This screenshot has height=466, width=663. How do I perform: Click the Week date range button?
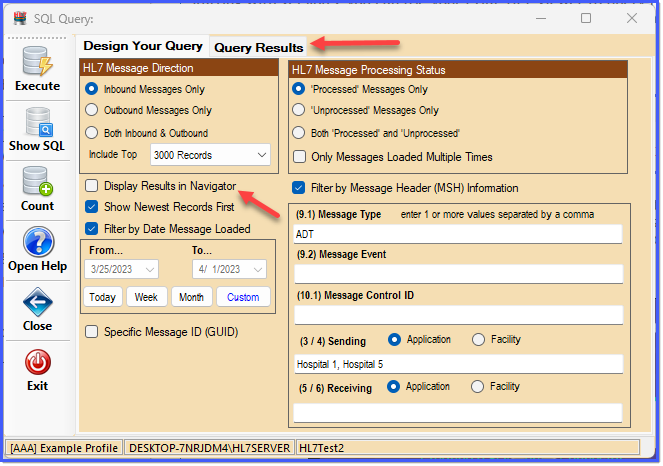146,297
